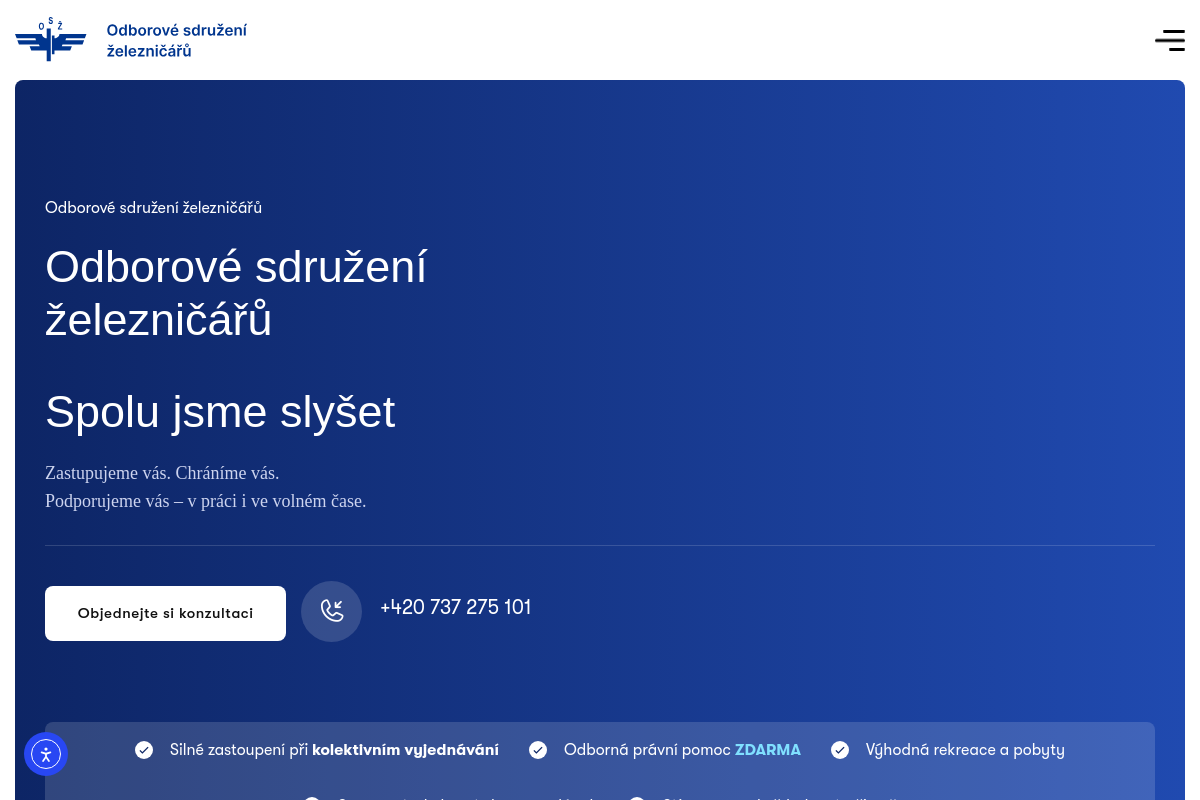Click the heading Spolu jsme slyšet
Viewport: 1200px width, 800px height.
[x=220, y=411]
